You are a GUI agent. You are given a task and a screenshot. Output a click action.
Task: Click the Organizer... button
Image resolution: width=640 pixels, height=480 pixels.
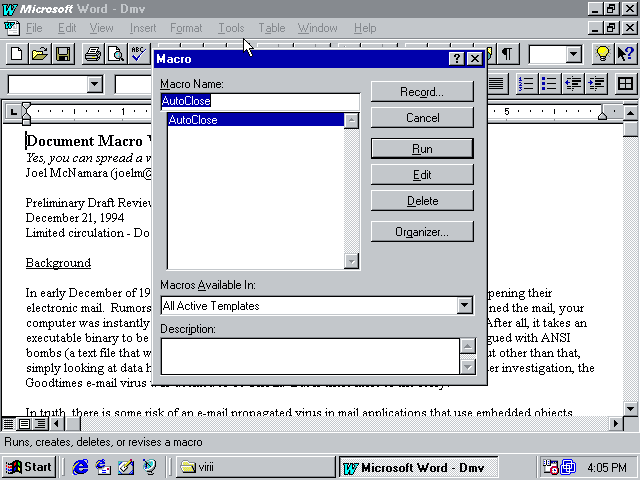point(422,232)
